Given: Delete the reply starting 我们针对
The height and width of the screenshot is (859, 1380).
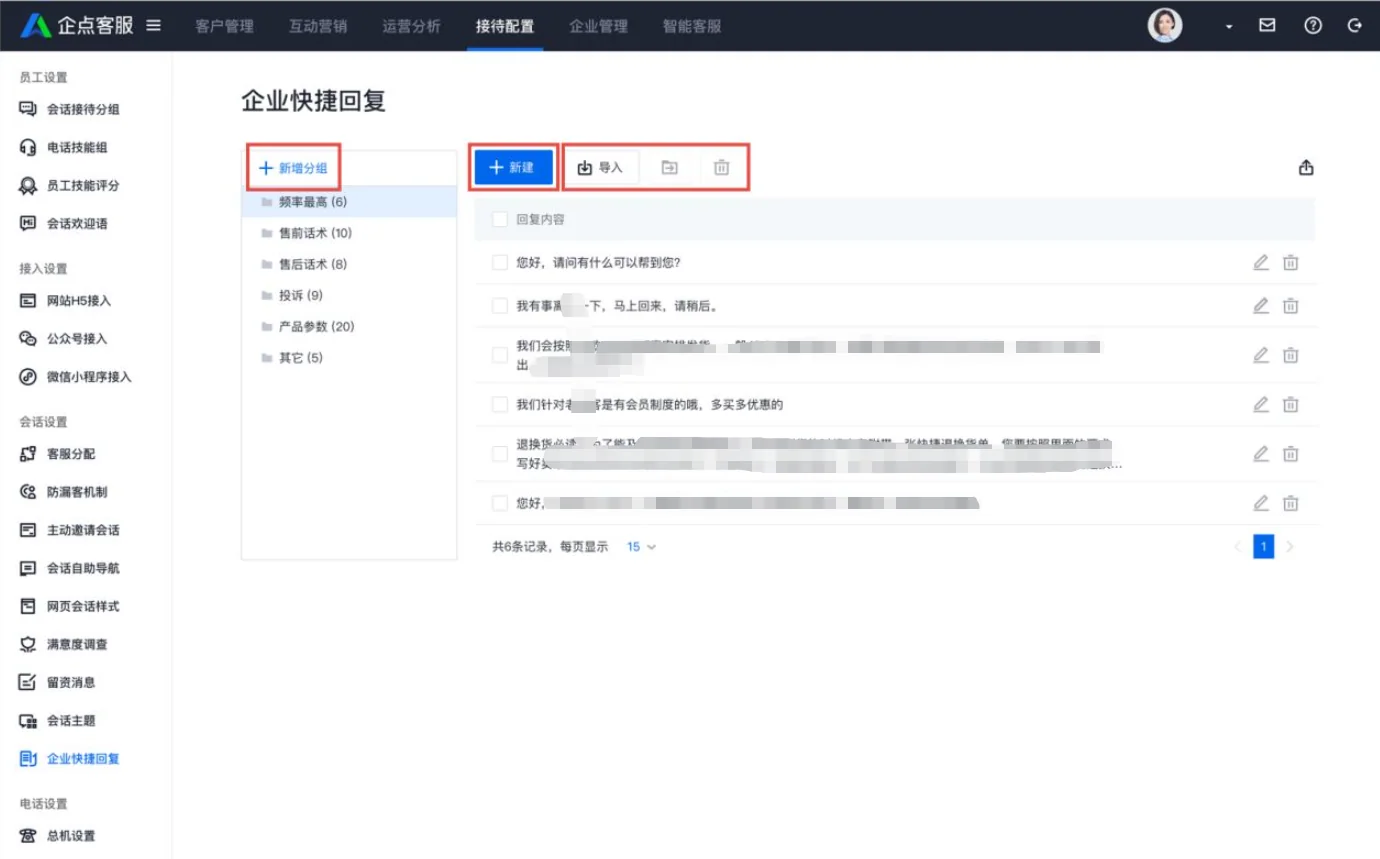Looking at the screenshot, I should pos(1291,405).
